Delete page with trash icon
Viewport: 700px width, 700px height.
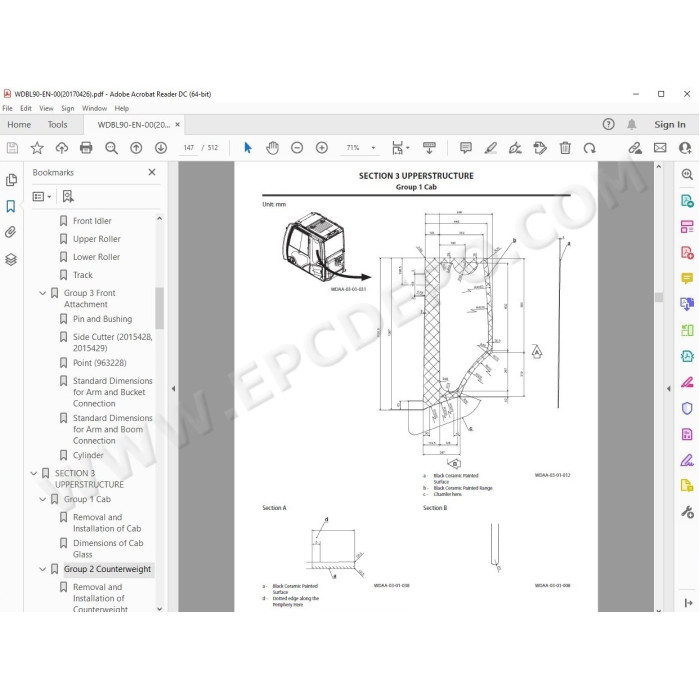tap(565, 148)
